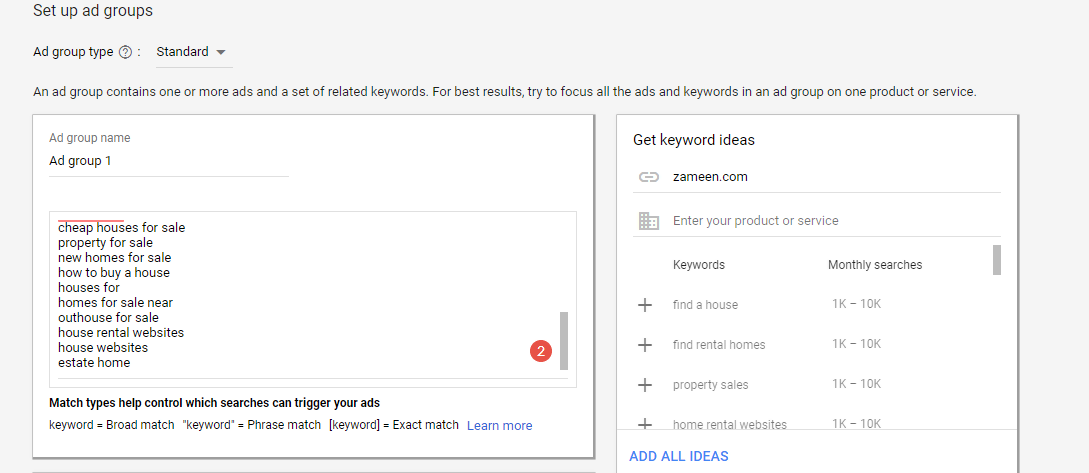Focus the 'Enter your product or service' field

[830, 221]
